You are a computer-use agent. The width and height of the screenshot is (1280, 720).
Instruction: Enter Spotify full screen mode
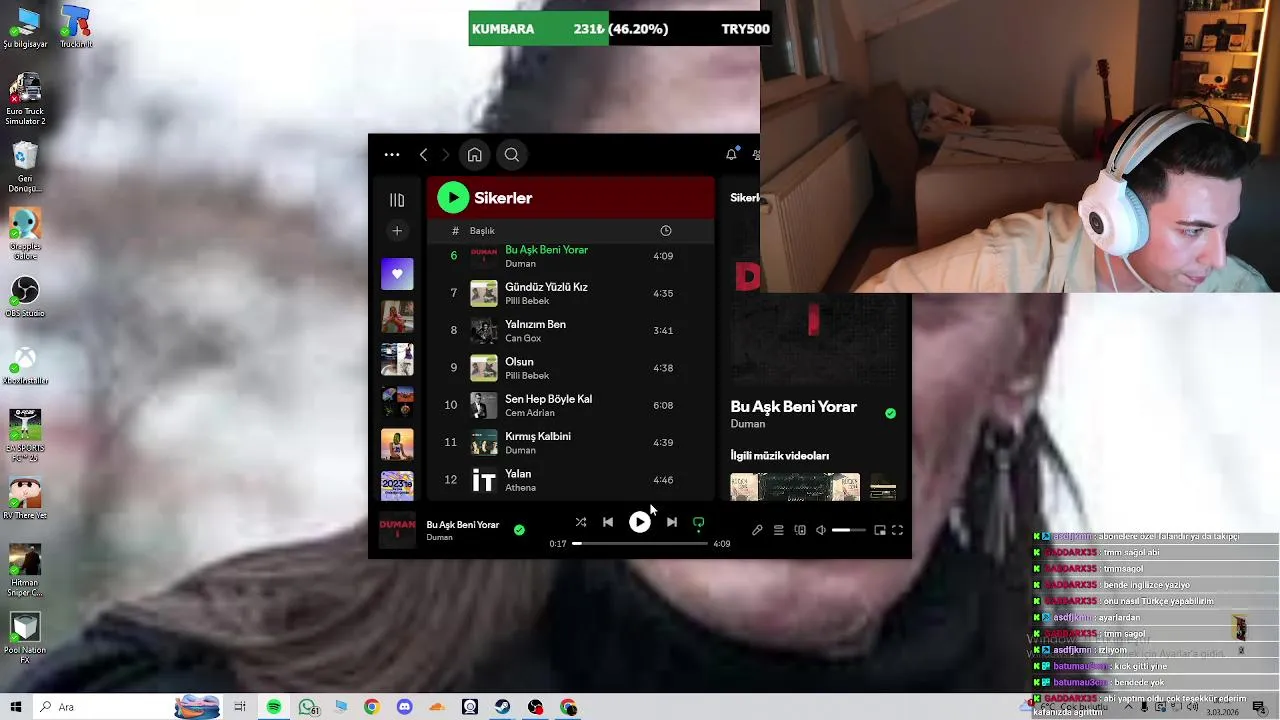click(x=898, y=530)
